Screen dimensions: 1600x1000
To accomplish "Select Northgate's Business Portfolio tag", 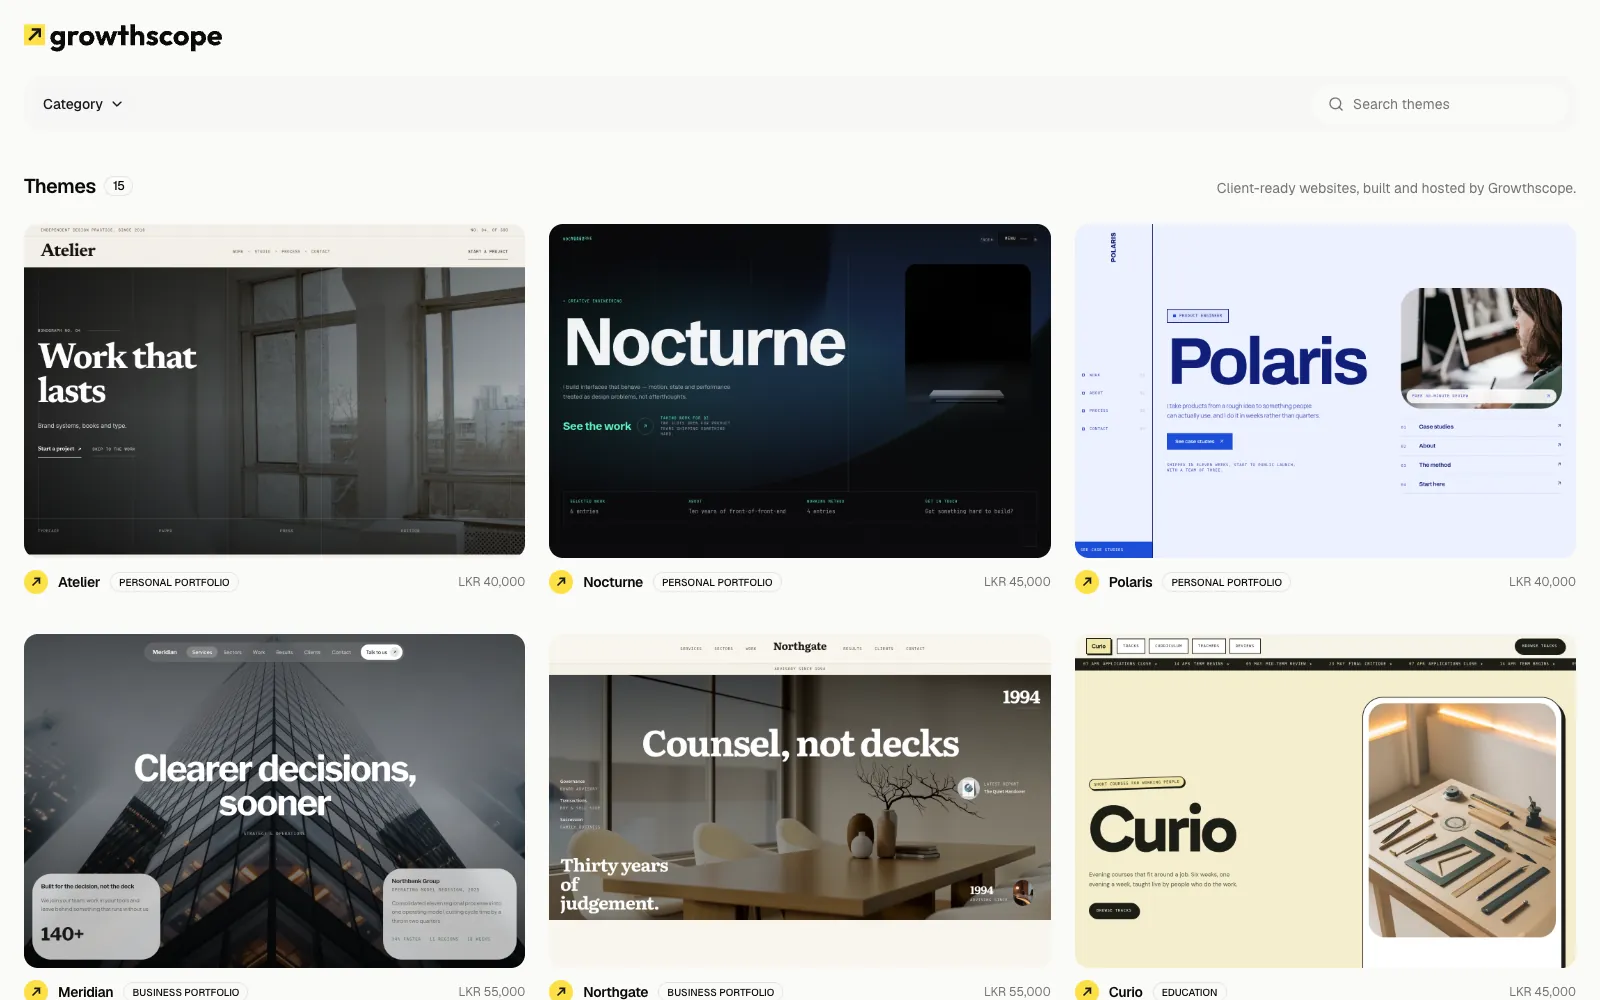I will point(721,992).
